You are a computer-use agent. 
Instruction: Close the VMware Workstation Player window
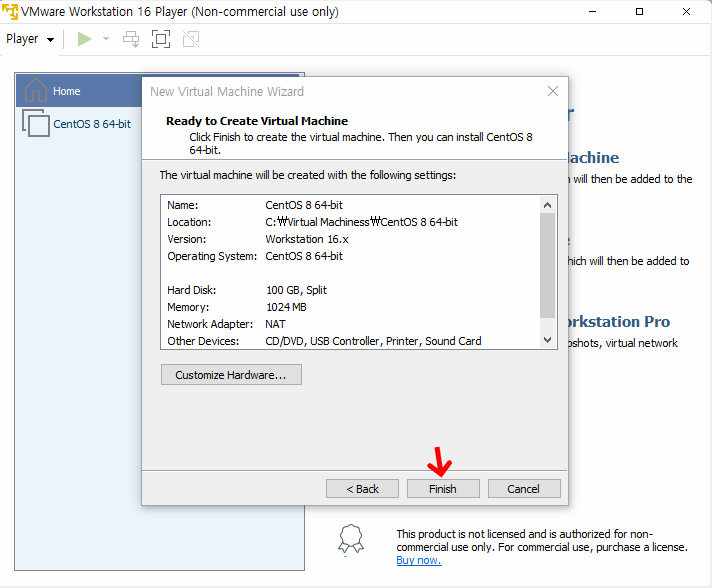[x=687, y=12]
